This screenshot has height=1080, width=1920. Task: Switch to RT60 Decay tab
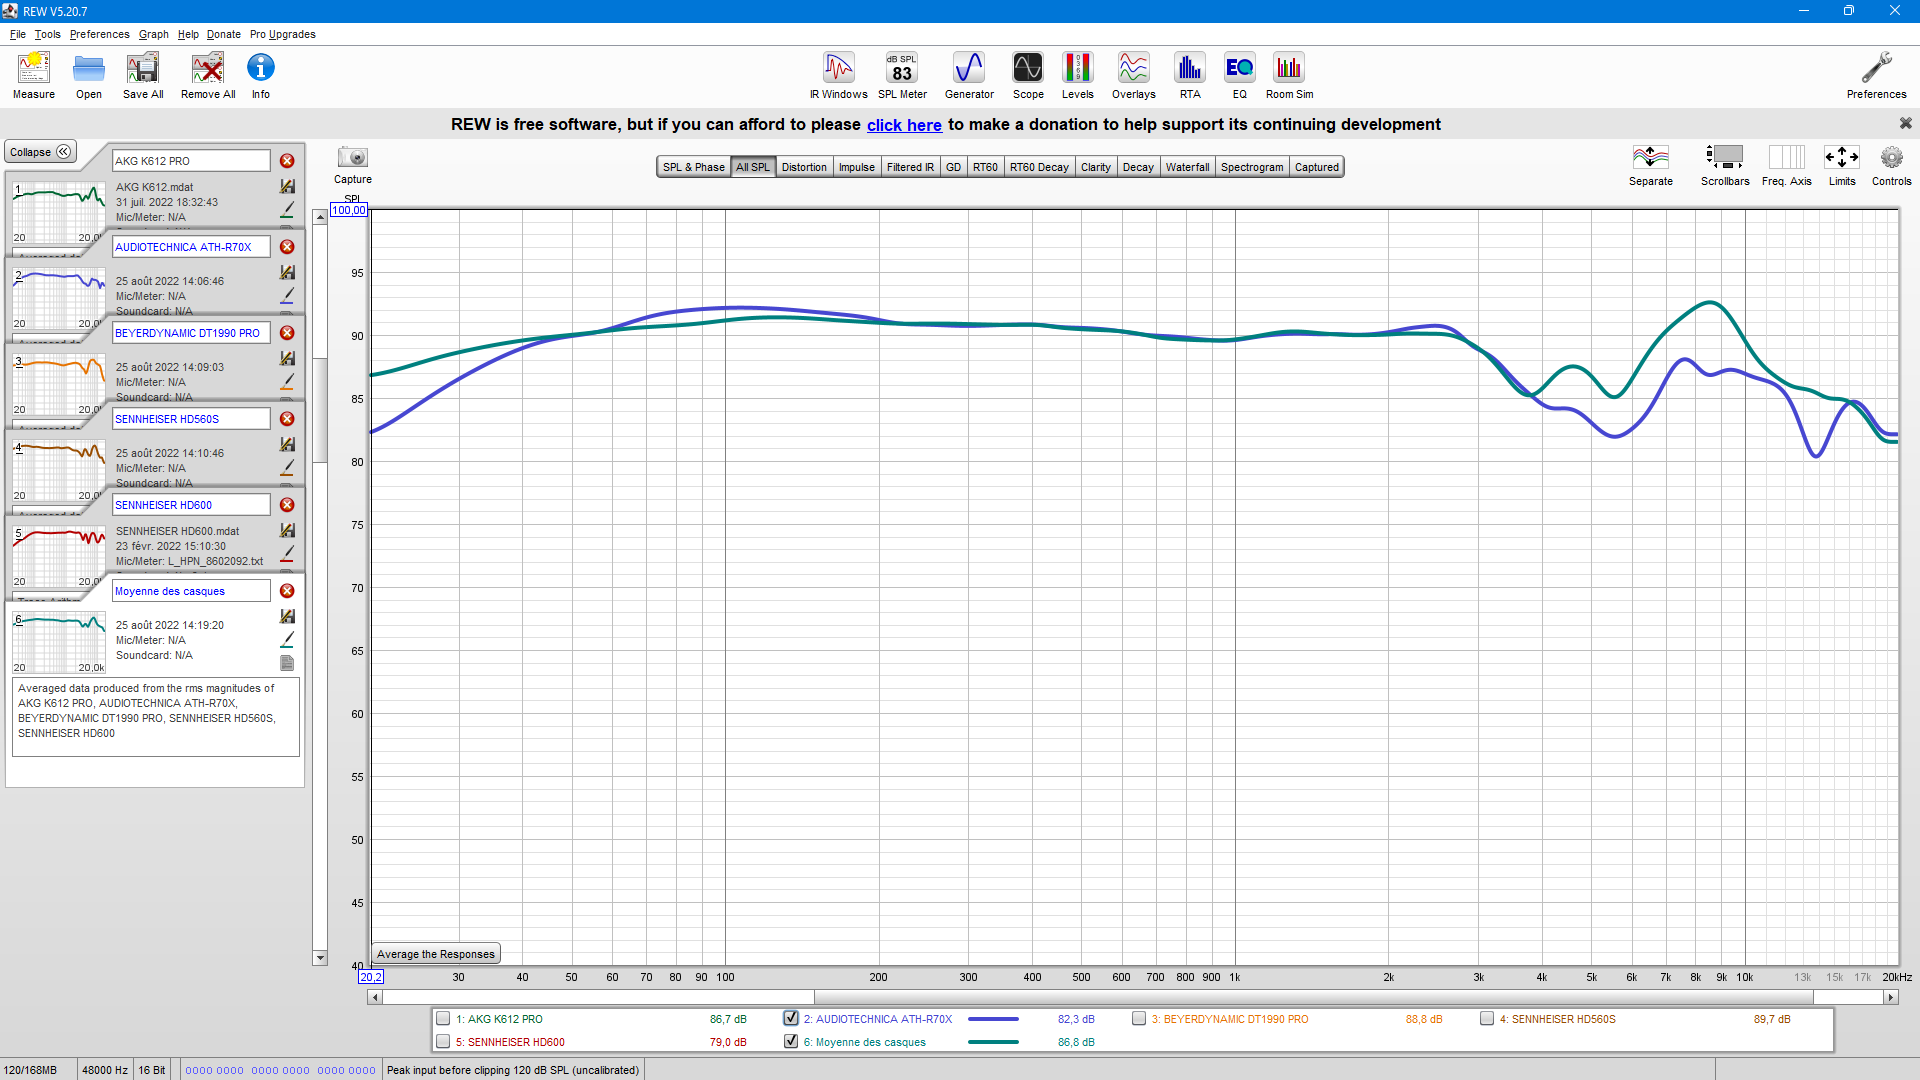[1039, 167]
